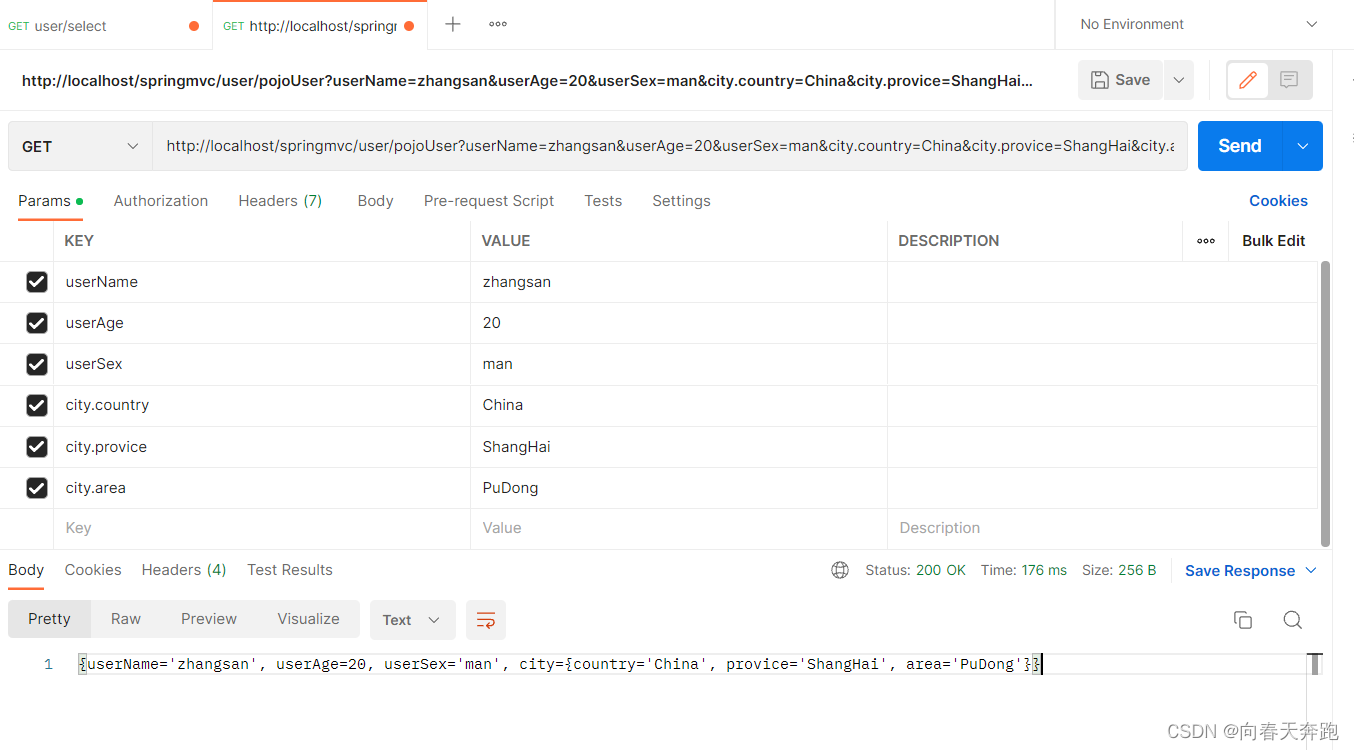Toggle line wrap in response viewer
Viewport: 1354px width, 750px height.
pos(486,620)
